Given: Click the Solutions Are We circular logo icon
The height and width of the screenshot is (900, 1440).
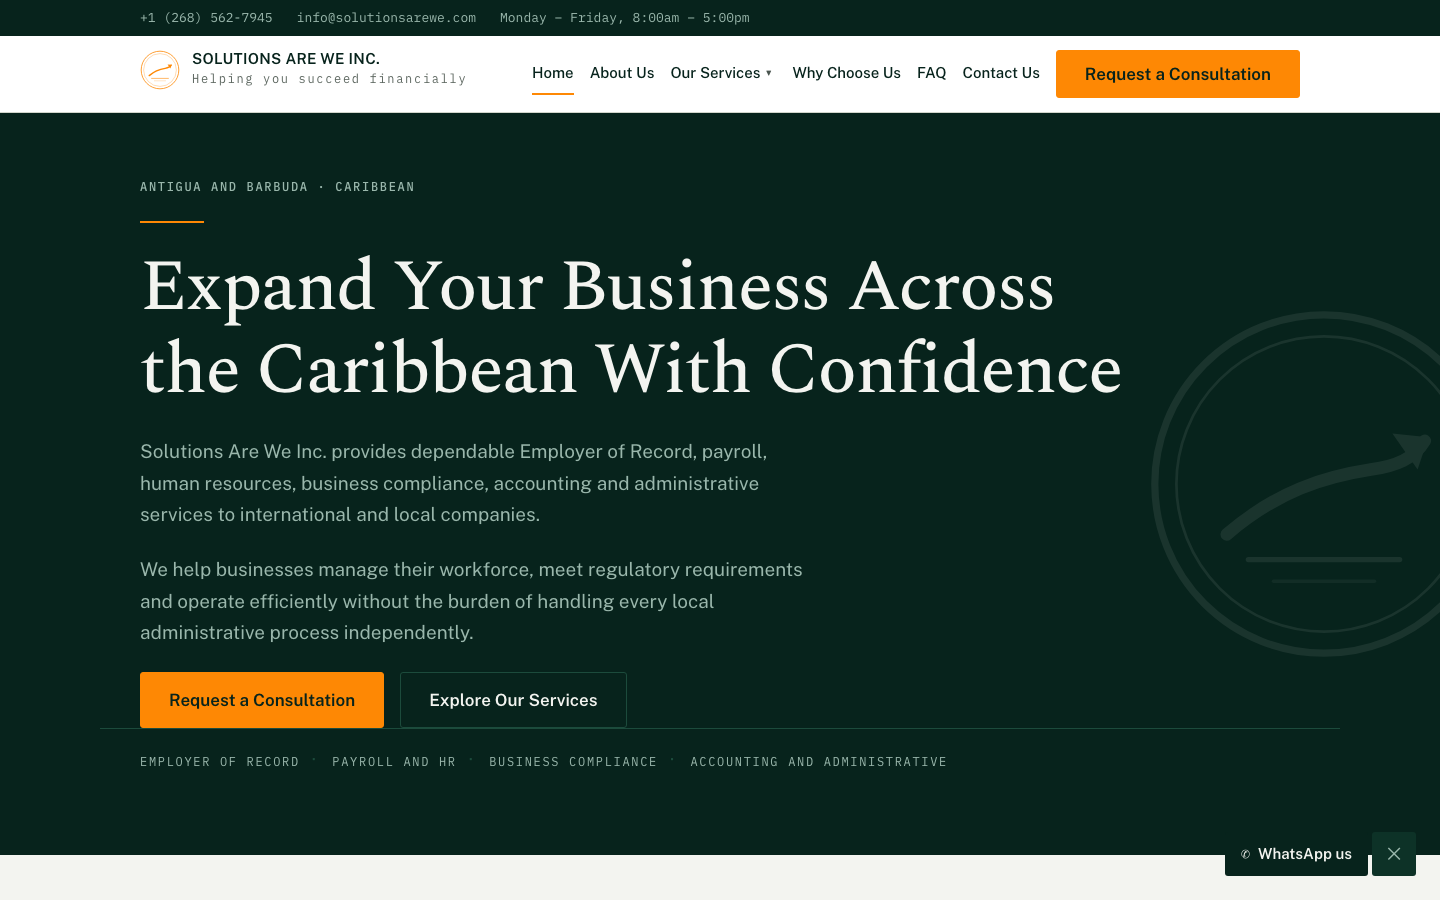Looking at the screenshot, I should coord(160,70).
